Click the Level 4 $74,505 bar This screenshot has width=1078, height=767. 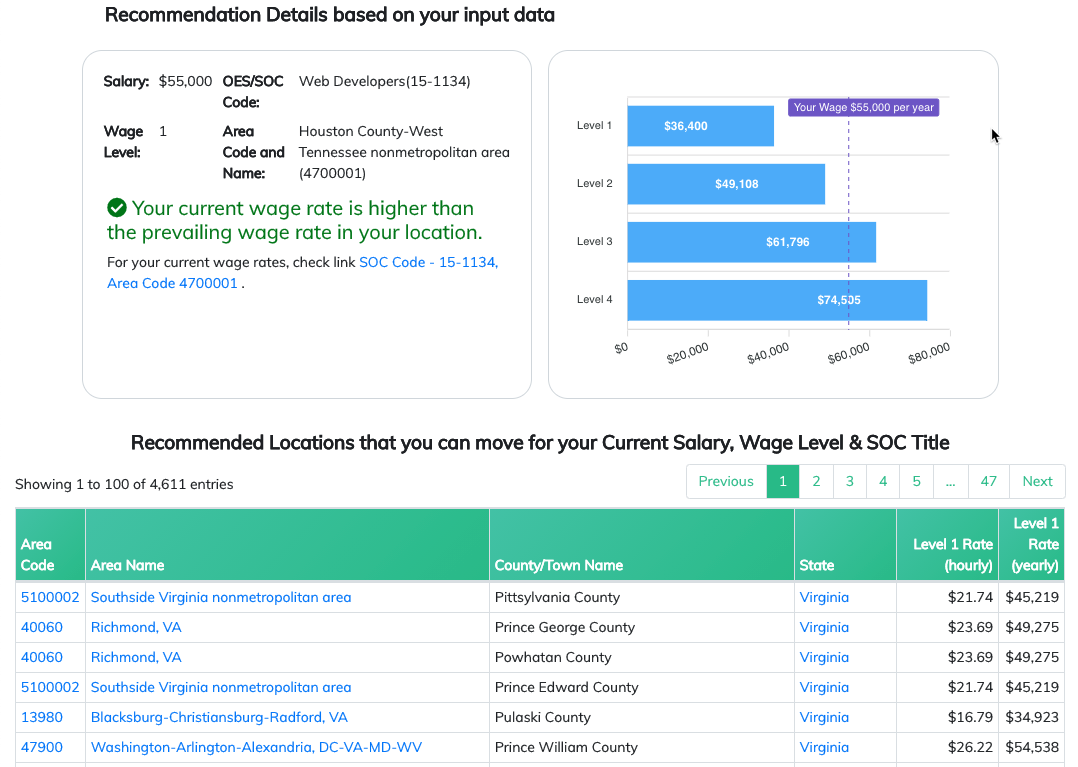(777, 300)
